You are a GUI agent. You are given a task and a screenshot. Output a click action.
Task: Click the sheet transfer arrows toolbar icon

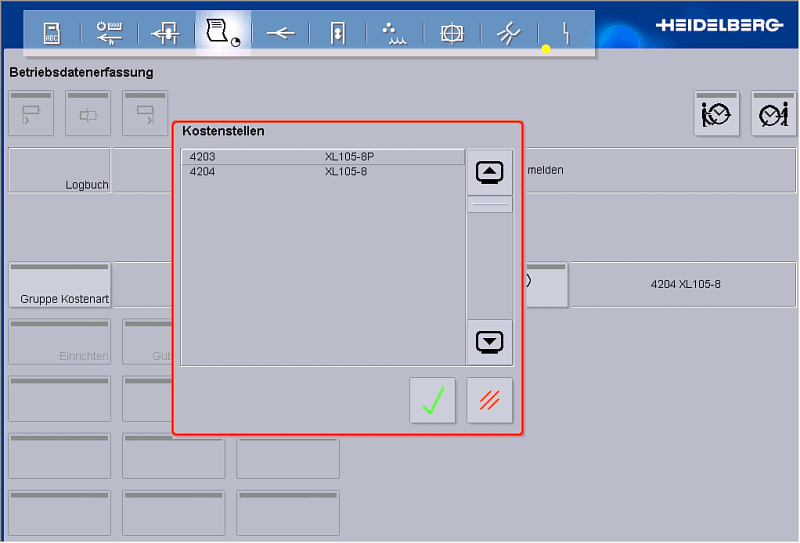click(x=165, y=34)
